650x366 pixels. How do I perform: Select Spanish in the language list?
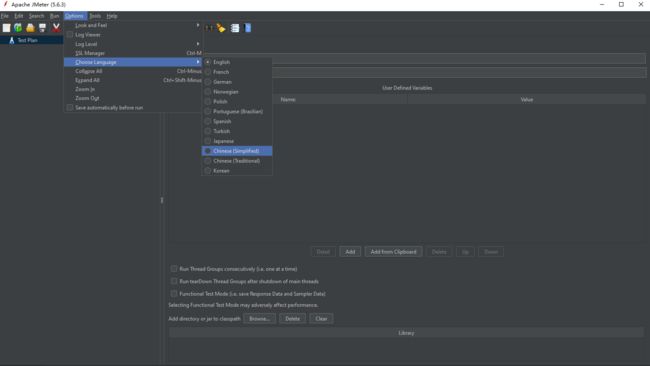(237, 121)
